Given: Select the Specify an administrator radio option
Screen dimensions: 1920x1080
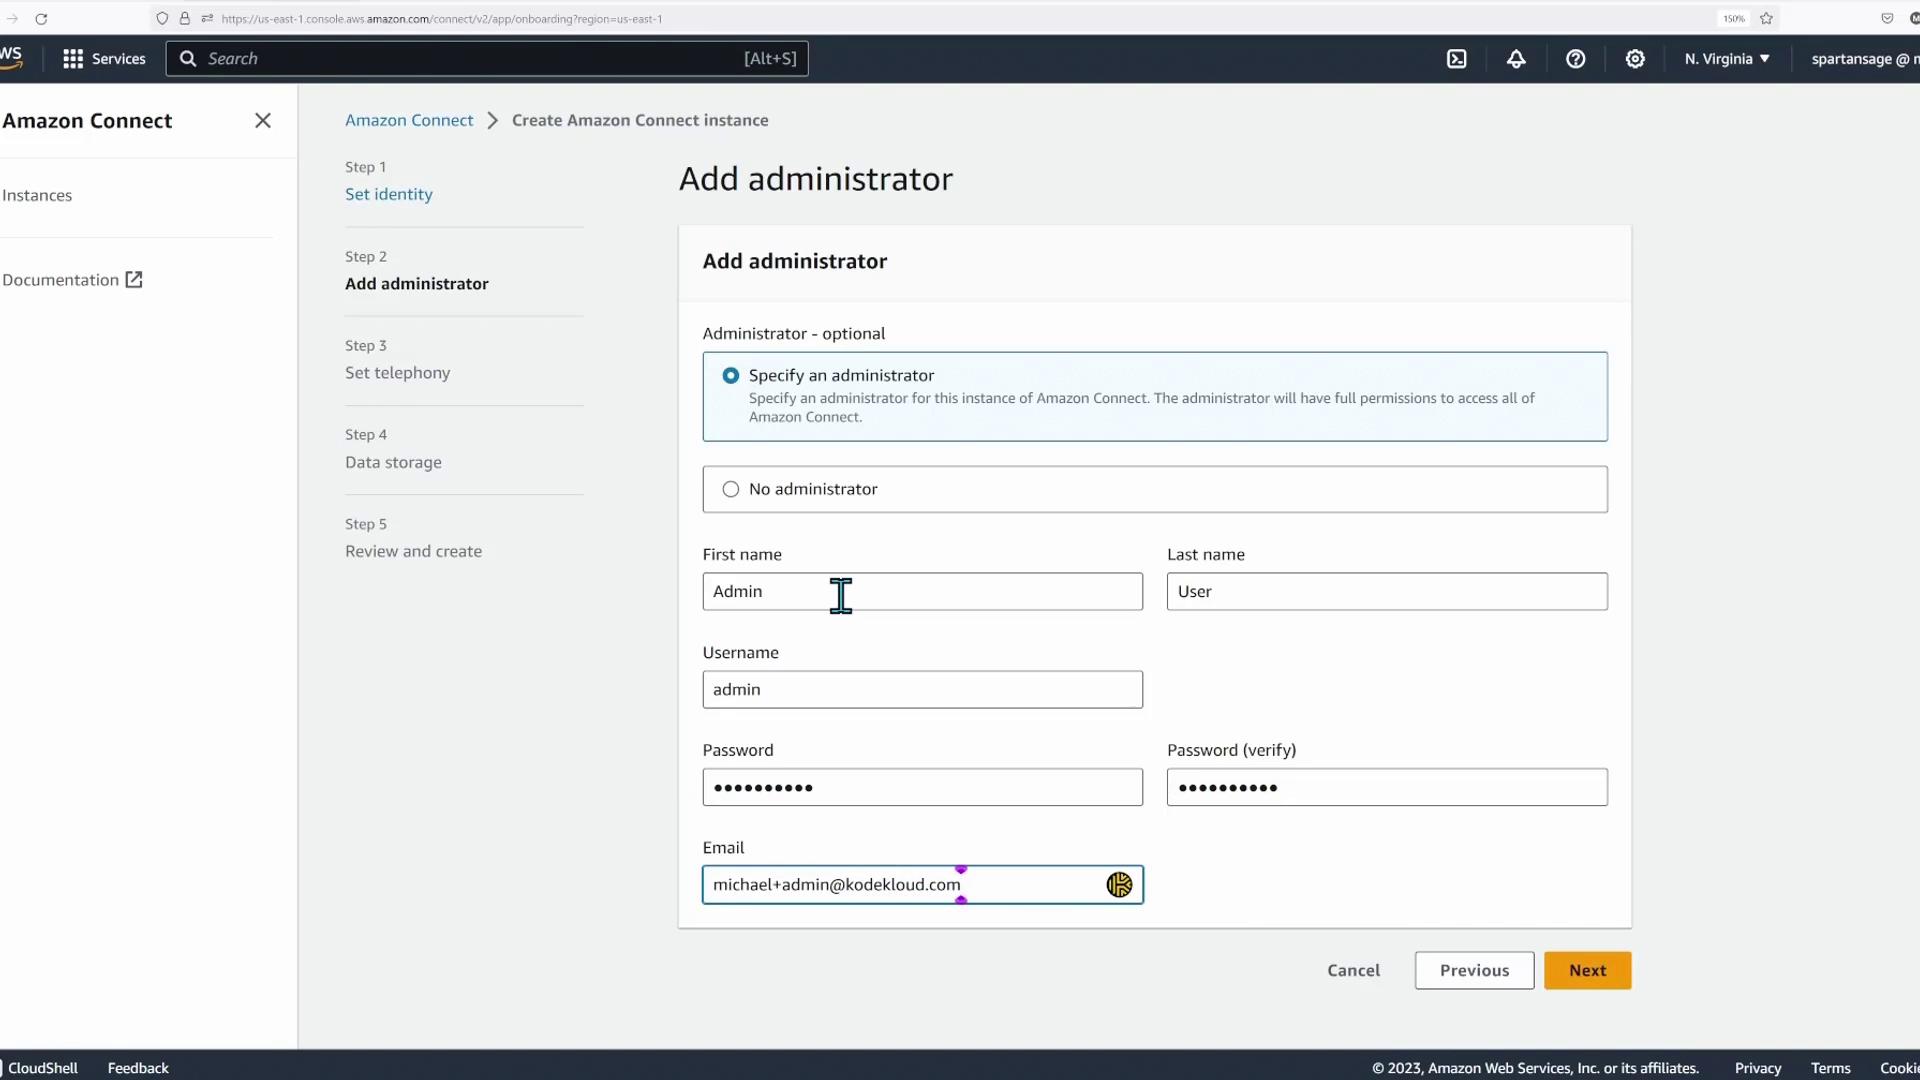Looking at the screenshot, I should pos(731,376).
